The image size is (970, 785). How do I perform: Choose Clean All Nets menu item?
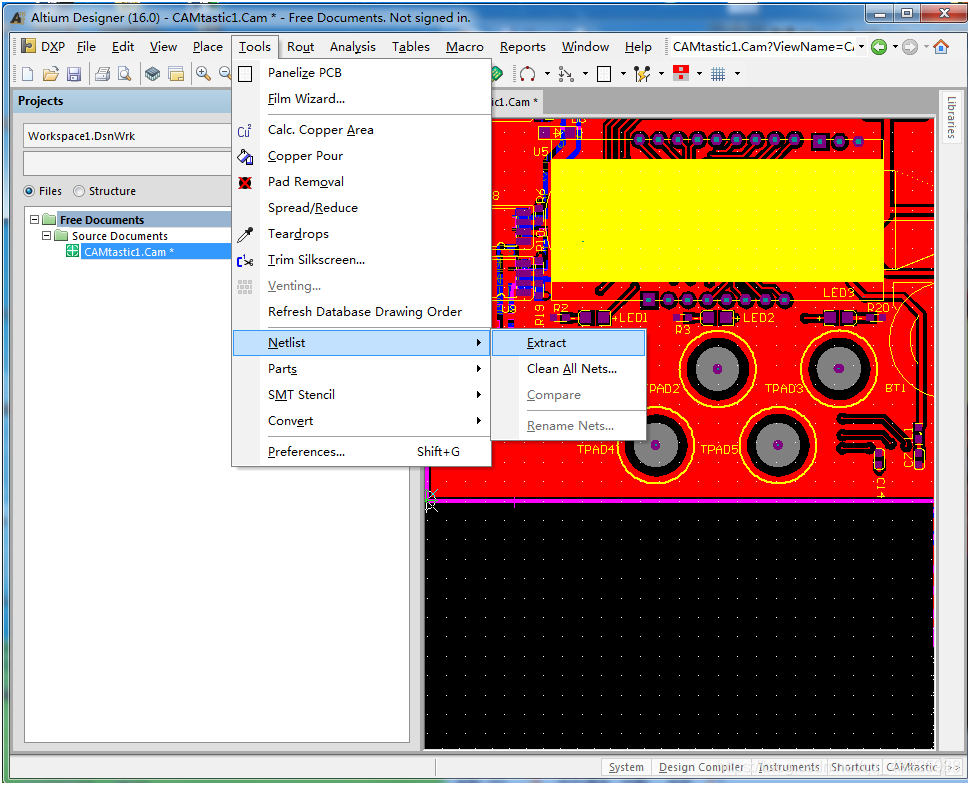tap(569, 369)
